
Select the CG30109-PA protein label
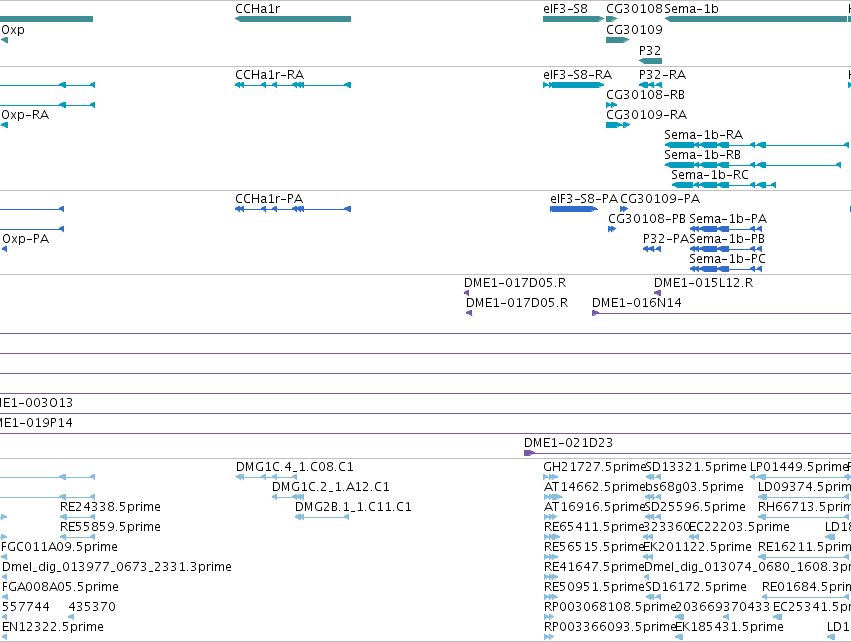pyautogui.click(x=660, y=199)
